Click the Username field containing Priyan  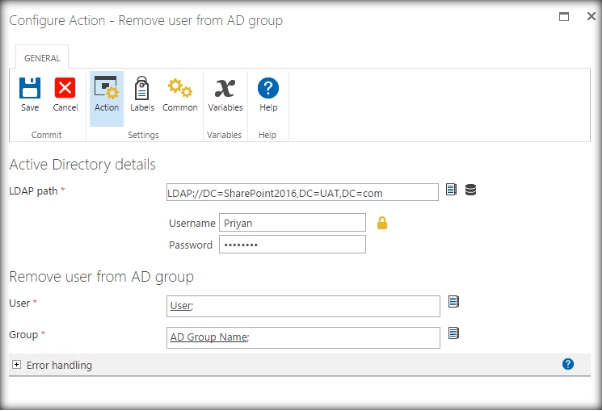292,223
